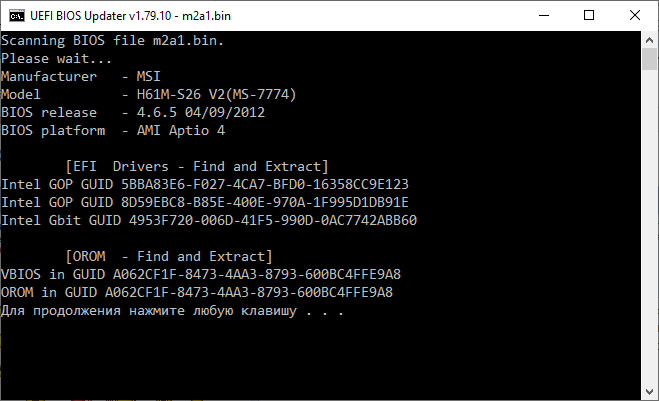Screen dimensions: 659x401
Task: Click the BIOS release date line
Action: coord(133,113)
